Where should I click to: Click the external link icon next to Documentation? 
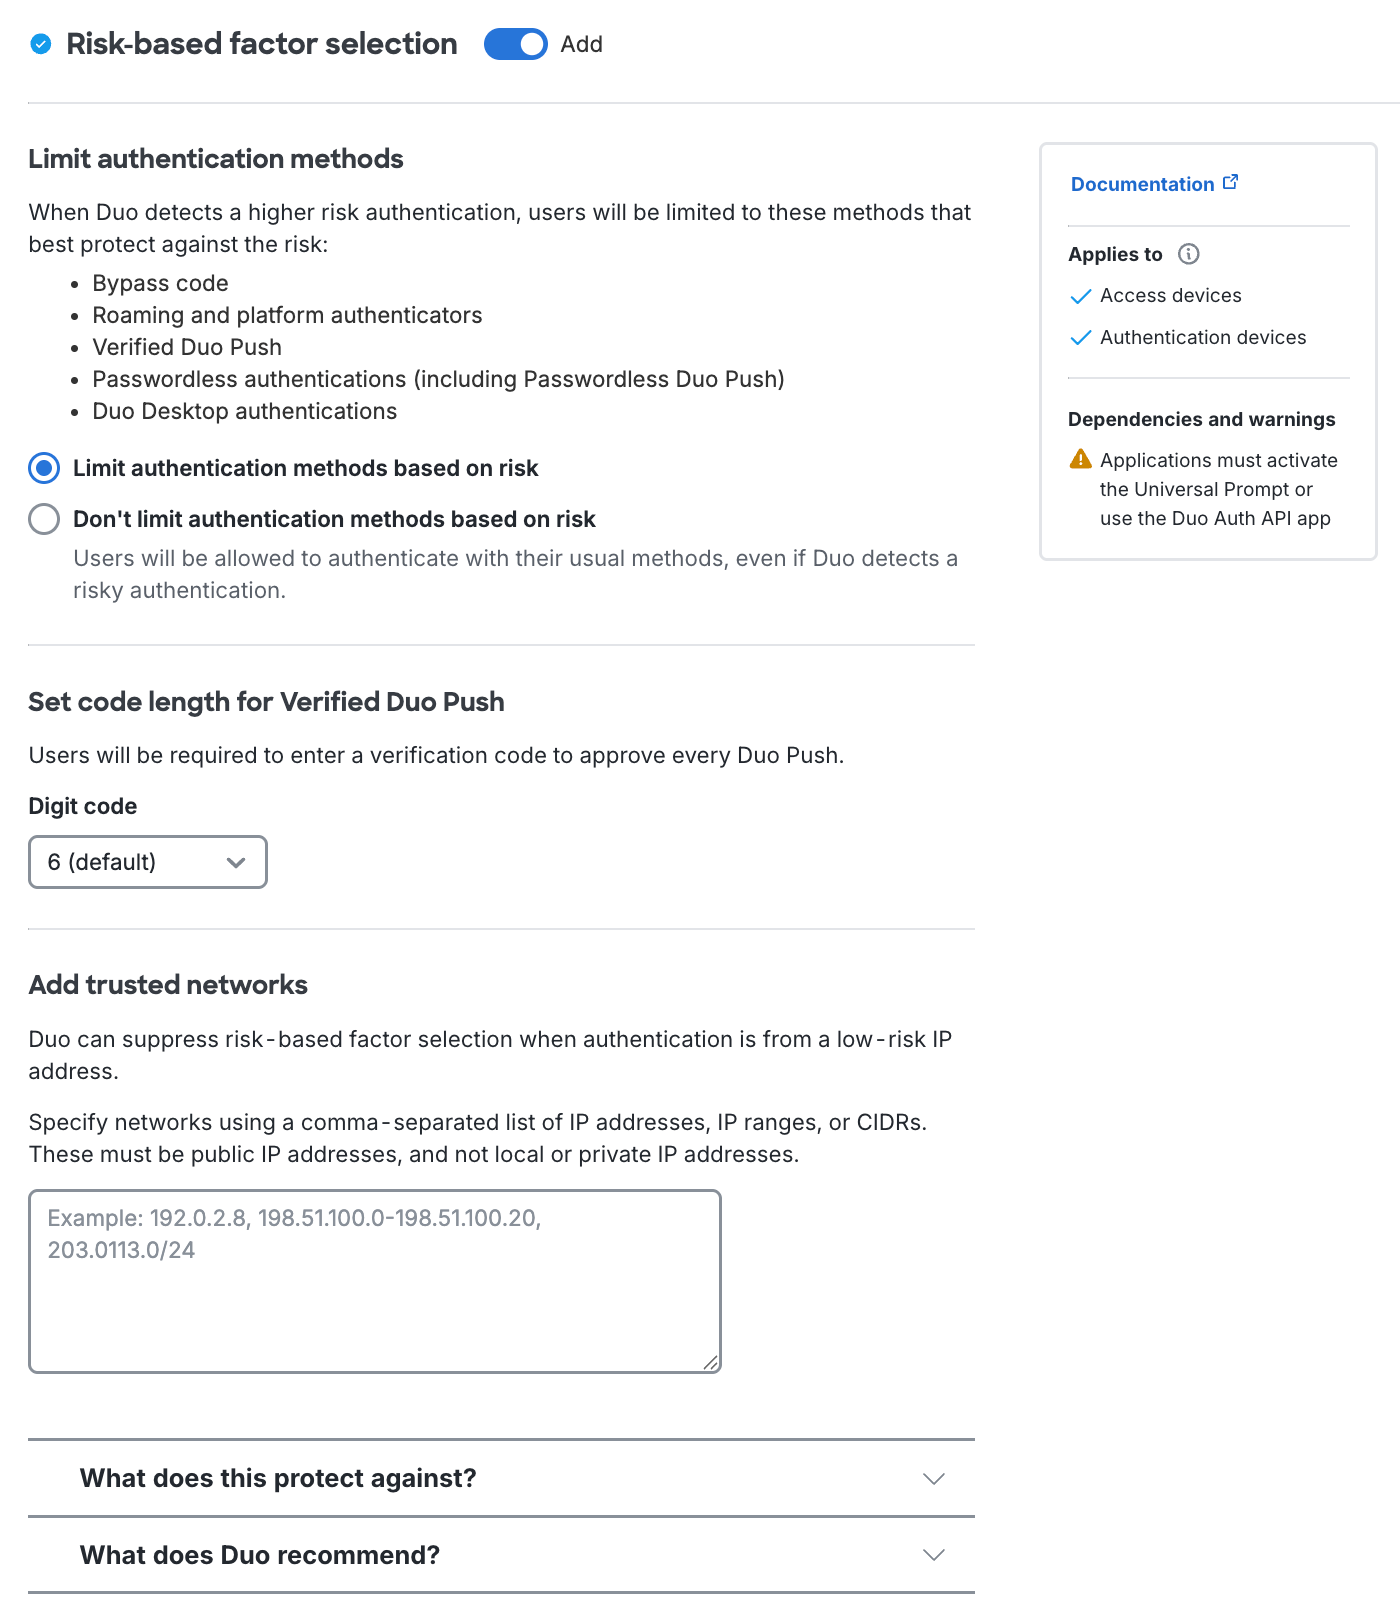coord(1231,181)
